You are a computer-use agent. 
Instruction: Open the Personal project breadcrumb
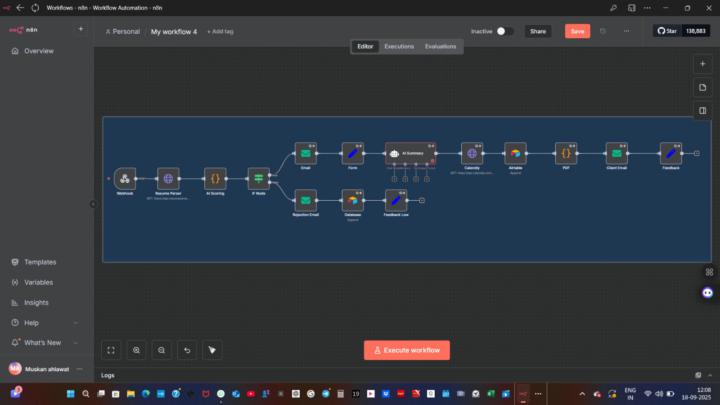click(123, 32)
